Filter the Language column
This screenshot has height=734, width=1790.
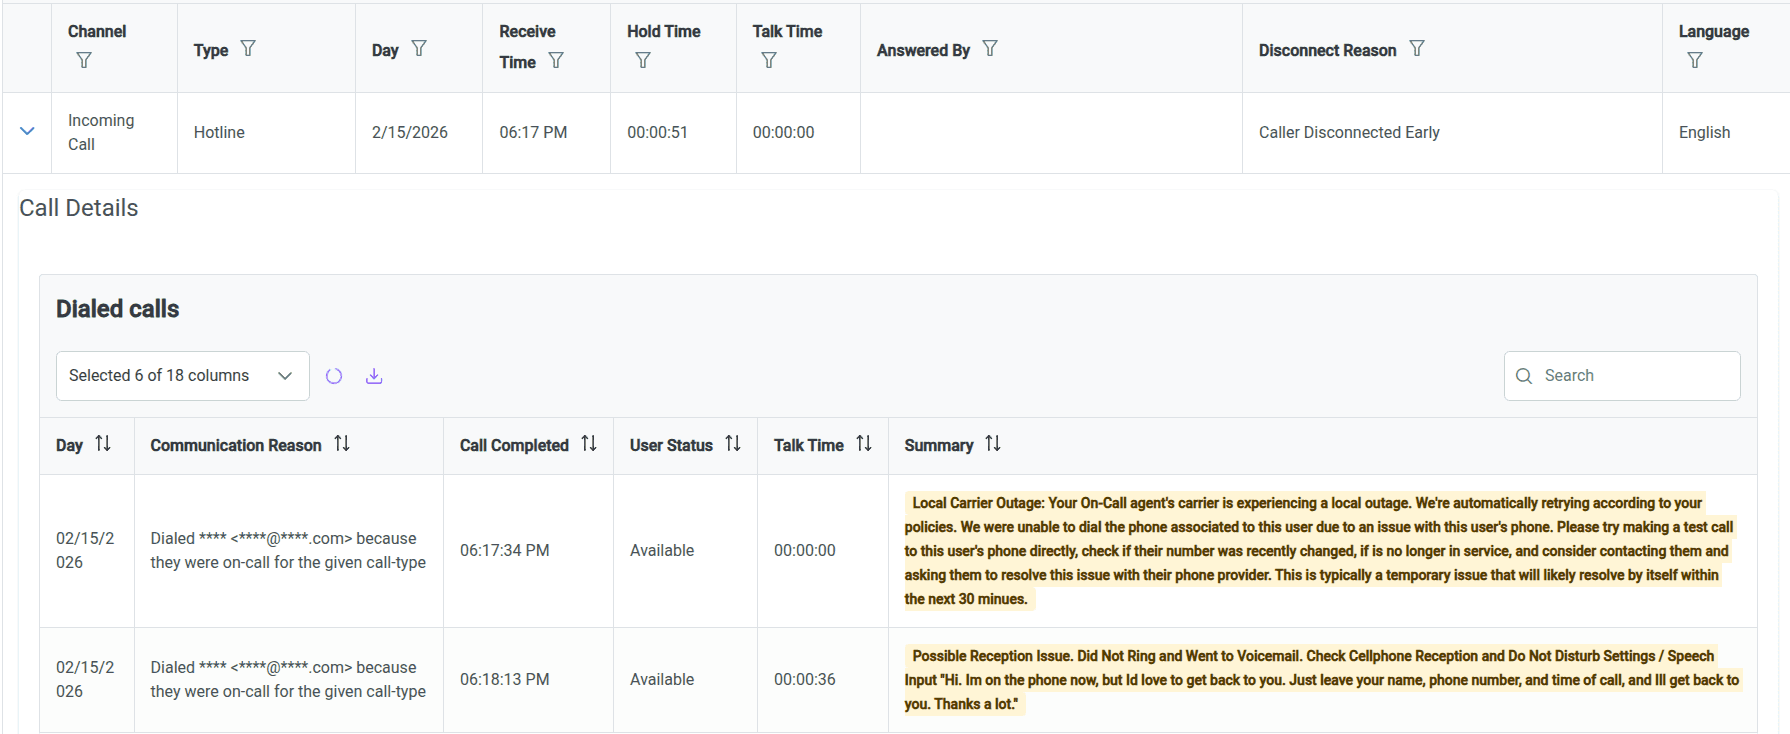1695,61
